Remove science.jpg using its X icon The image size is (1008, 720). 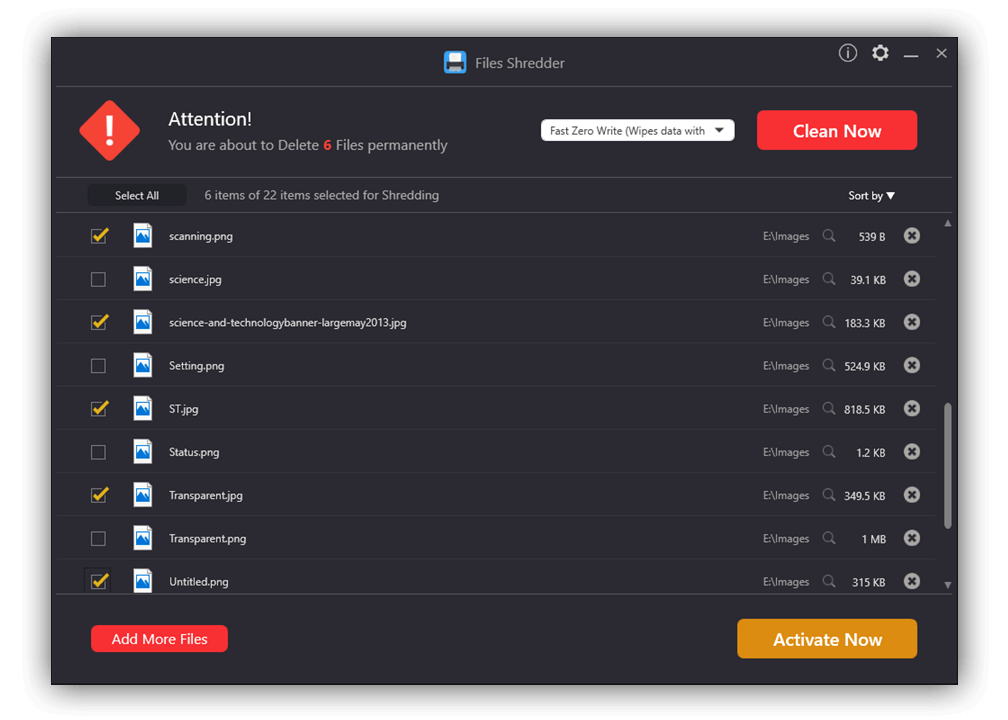click(912, 279)
